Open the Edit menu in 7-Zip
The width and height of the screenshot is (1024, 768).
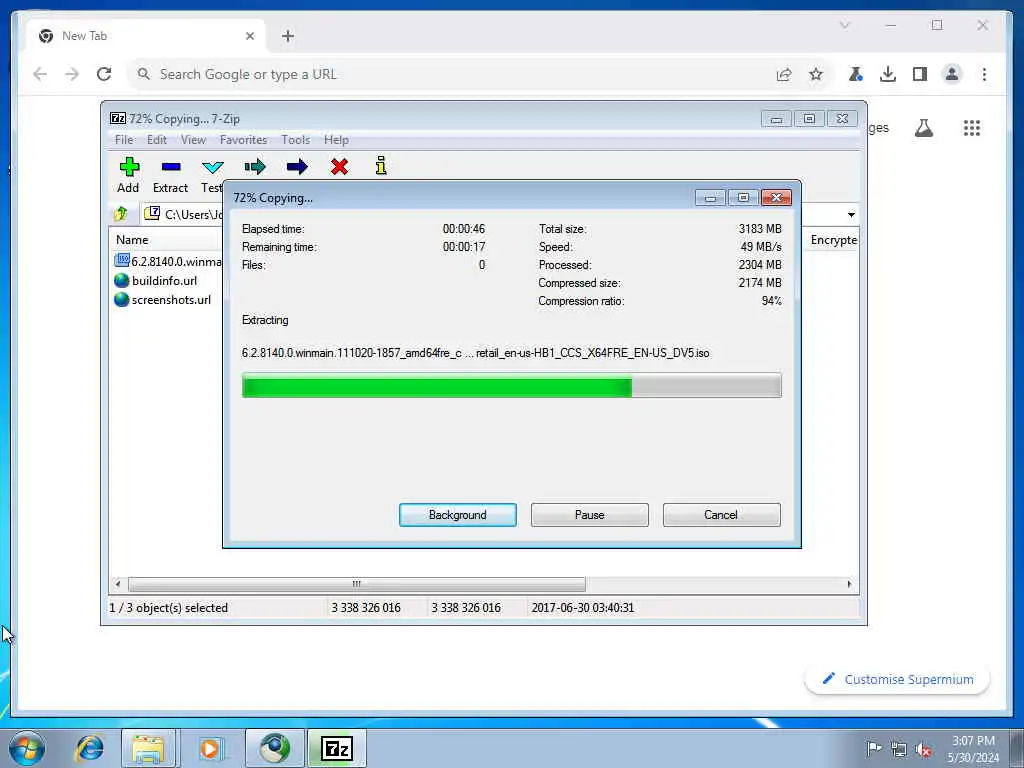[x=156, y=140]
